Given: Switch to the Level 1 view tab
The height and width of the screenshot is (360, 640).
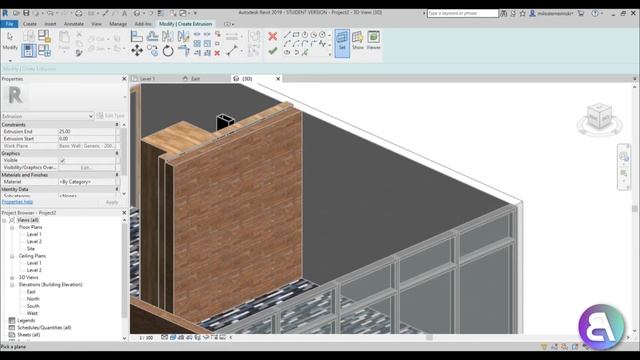Looking at the screenshot, I should click(147, 79).
